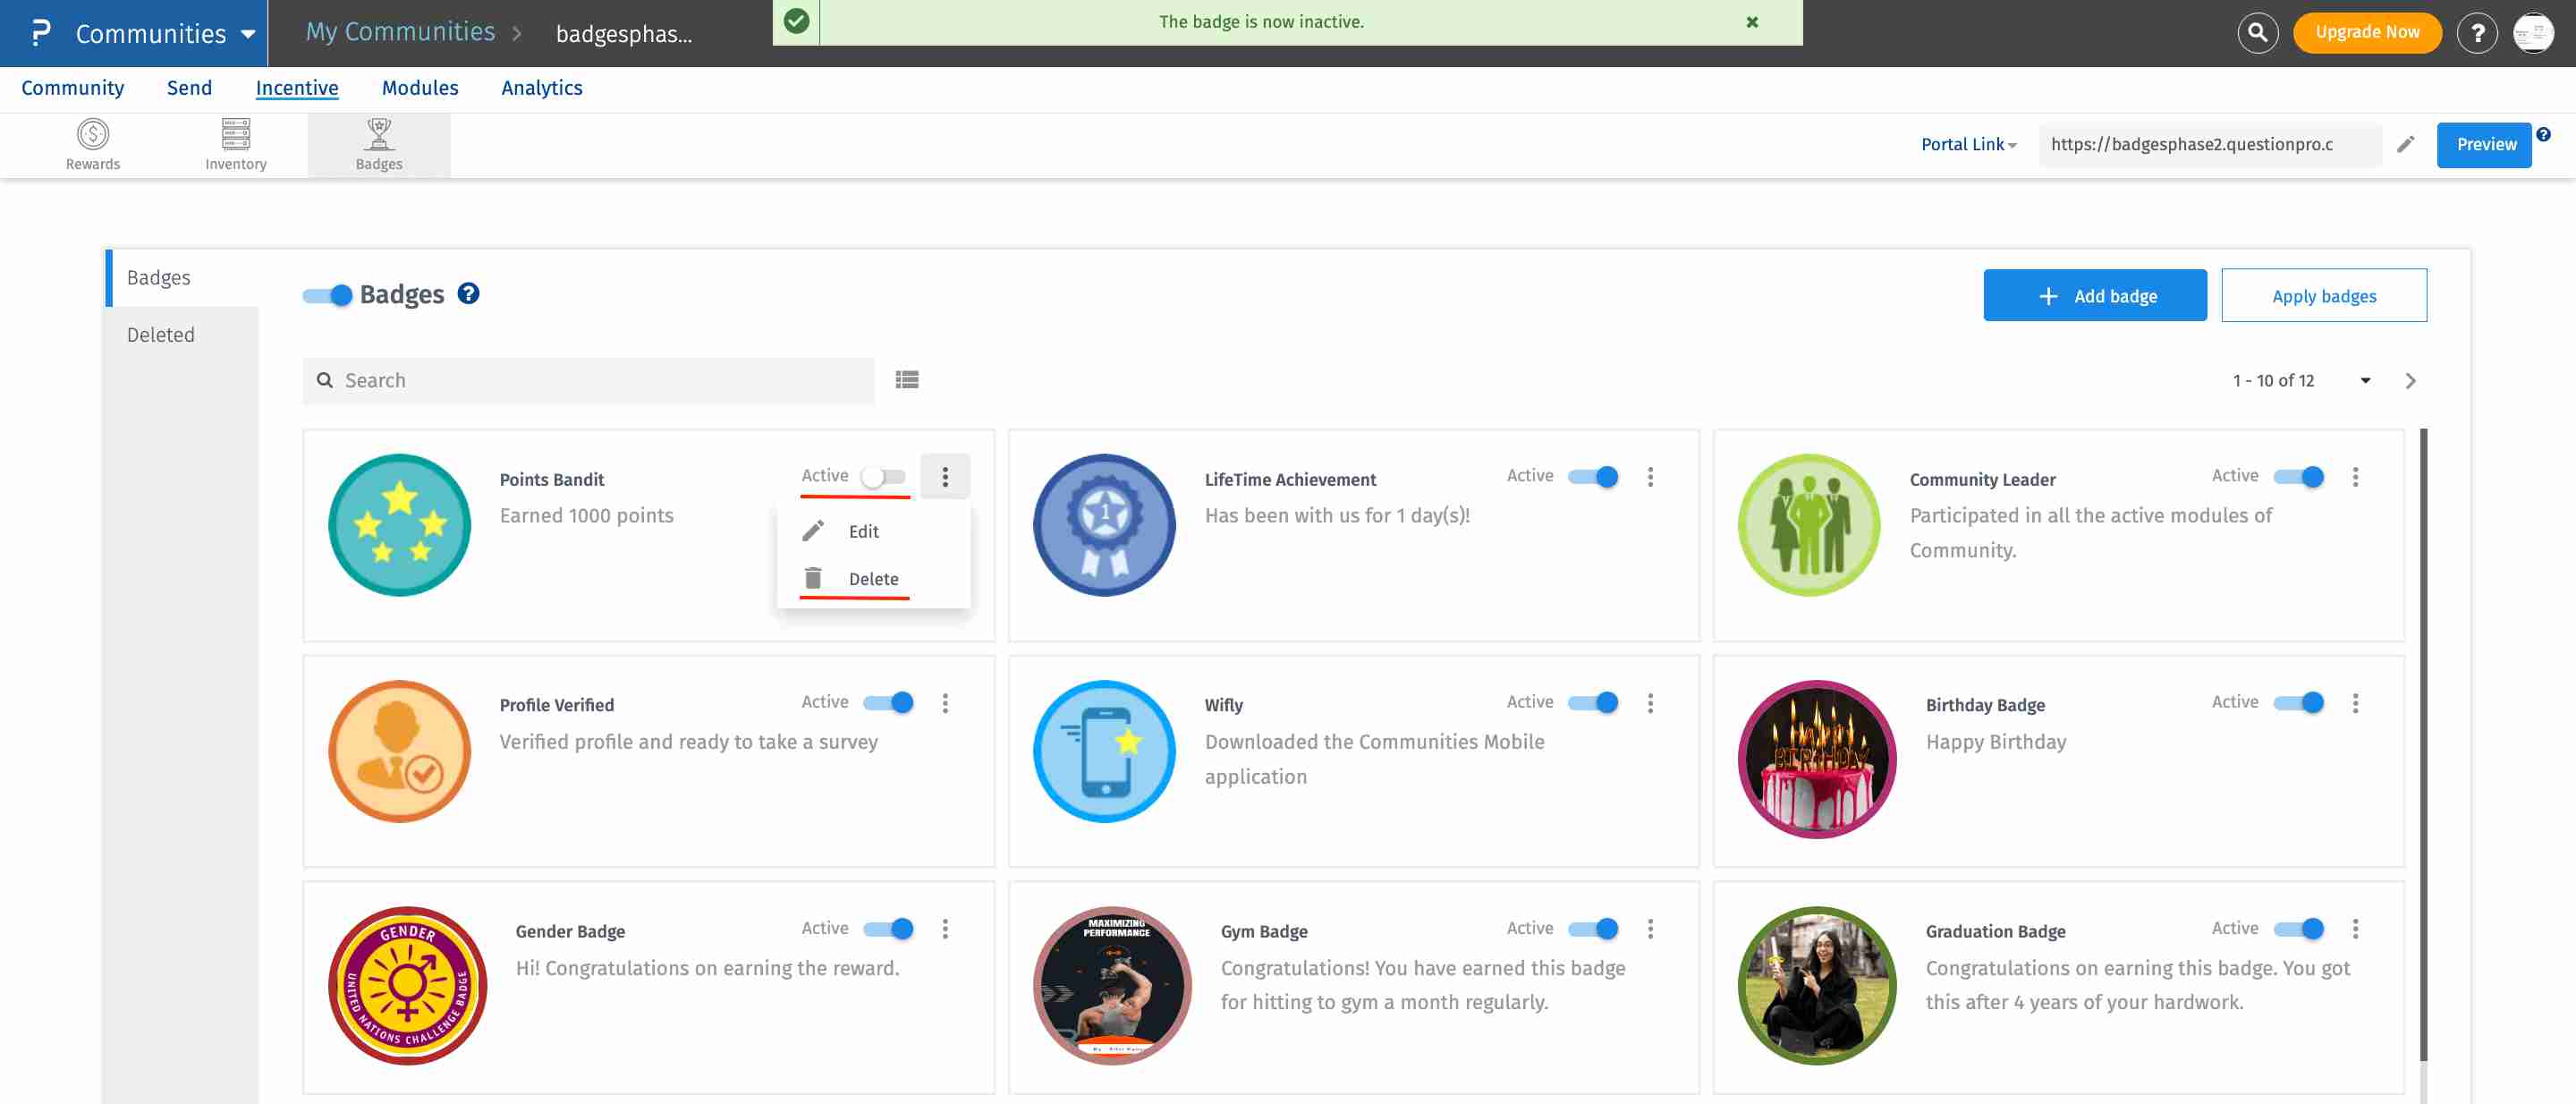Screen dimensions: 2576x1104
Task: Click the search magnifier icon in header
Action: (x=2256, y=32)
